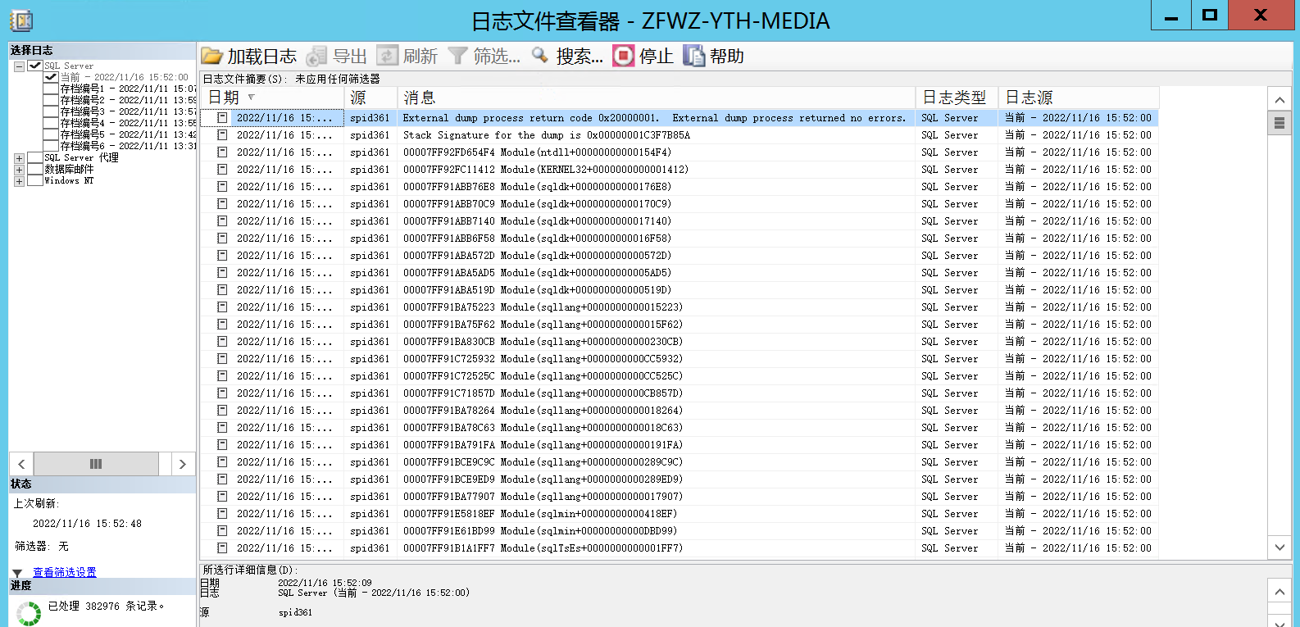Click the 导出 (Export) toolbar icon

[x=317, y=56]
